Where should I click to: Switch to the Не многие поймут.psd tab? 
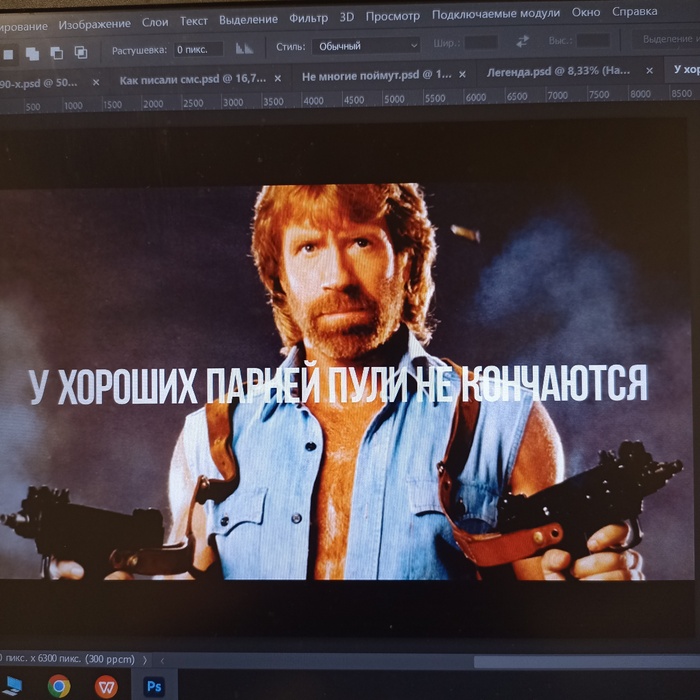click(375, 75)
